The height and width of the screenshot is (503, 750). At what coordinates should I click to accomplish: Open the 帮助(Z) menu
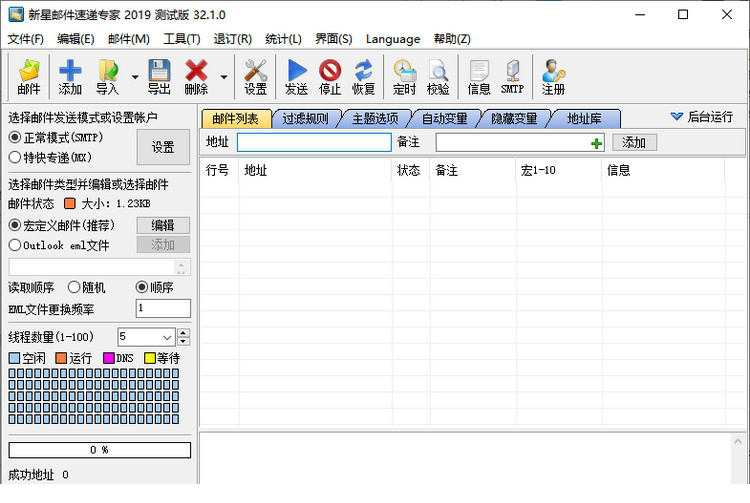[452, 39]
